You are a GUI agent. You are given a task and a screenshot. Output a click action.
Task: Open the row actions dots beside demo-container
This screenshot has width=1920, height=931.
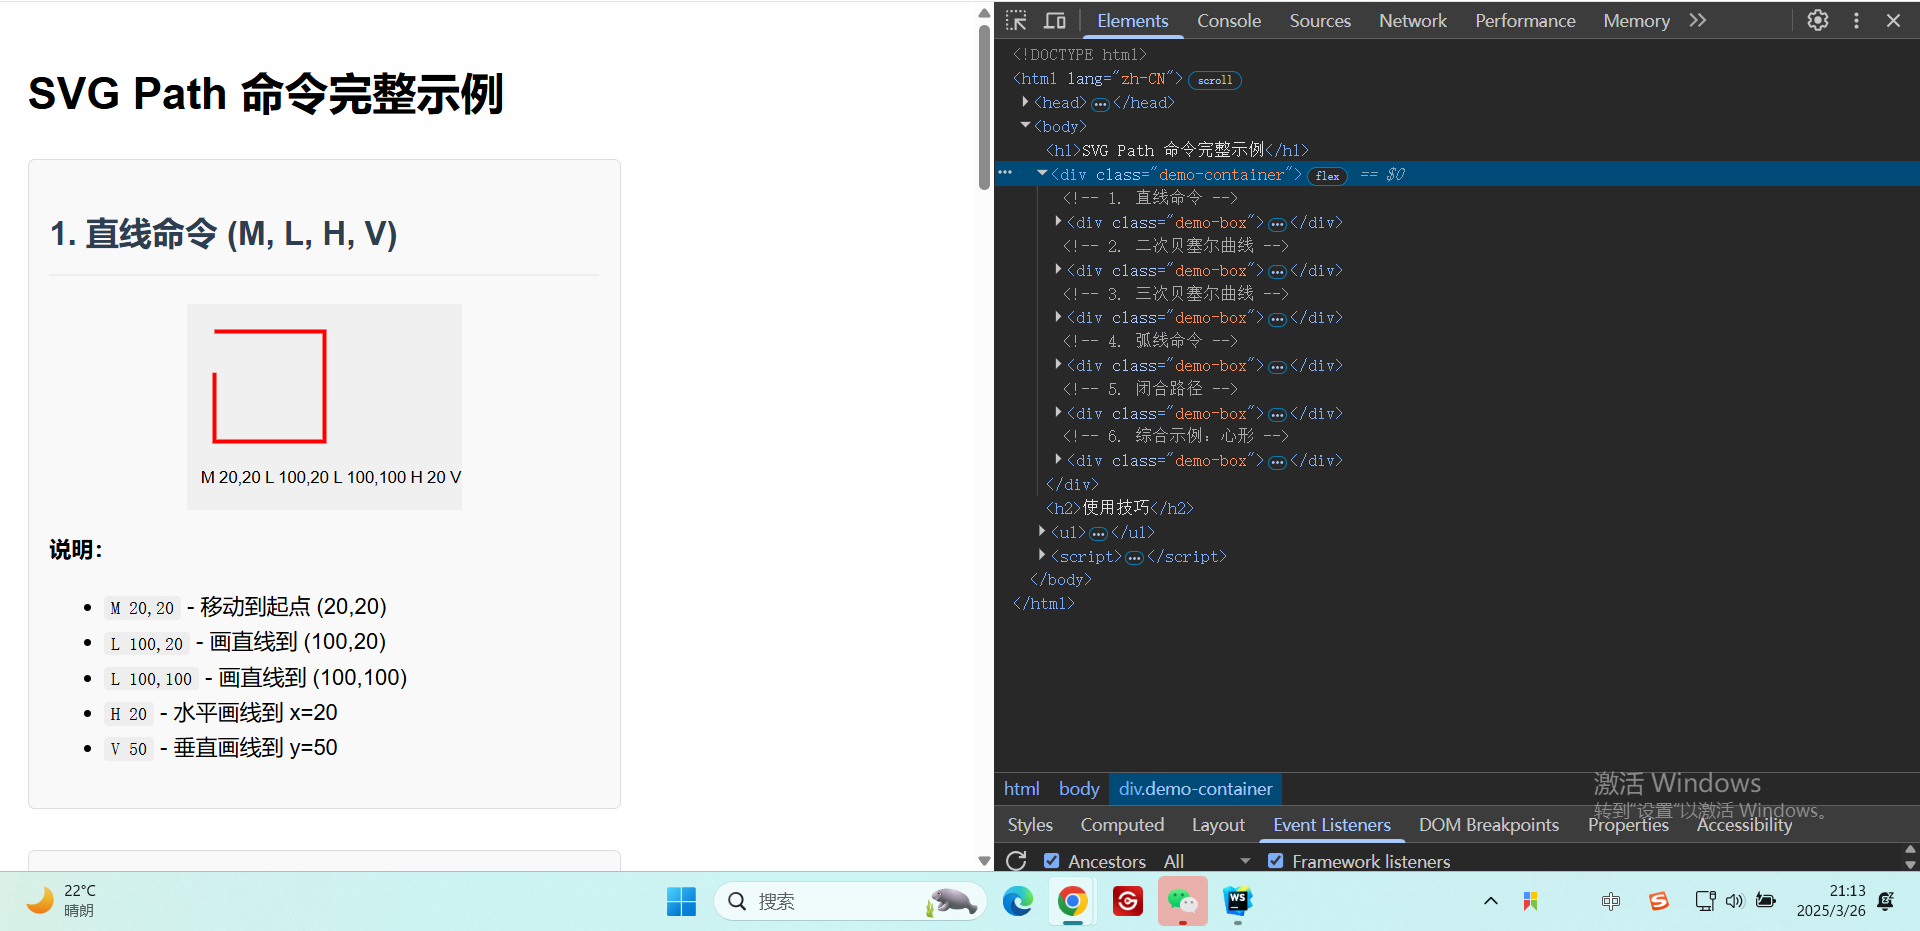(1006, 173)
